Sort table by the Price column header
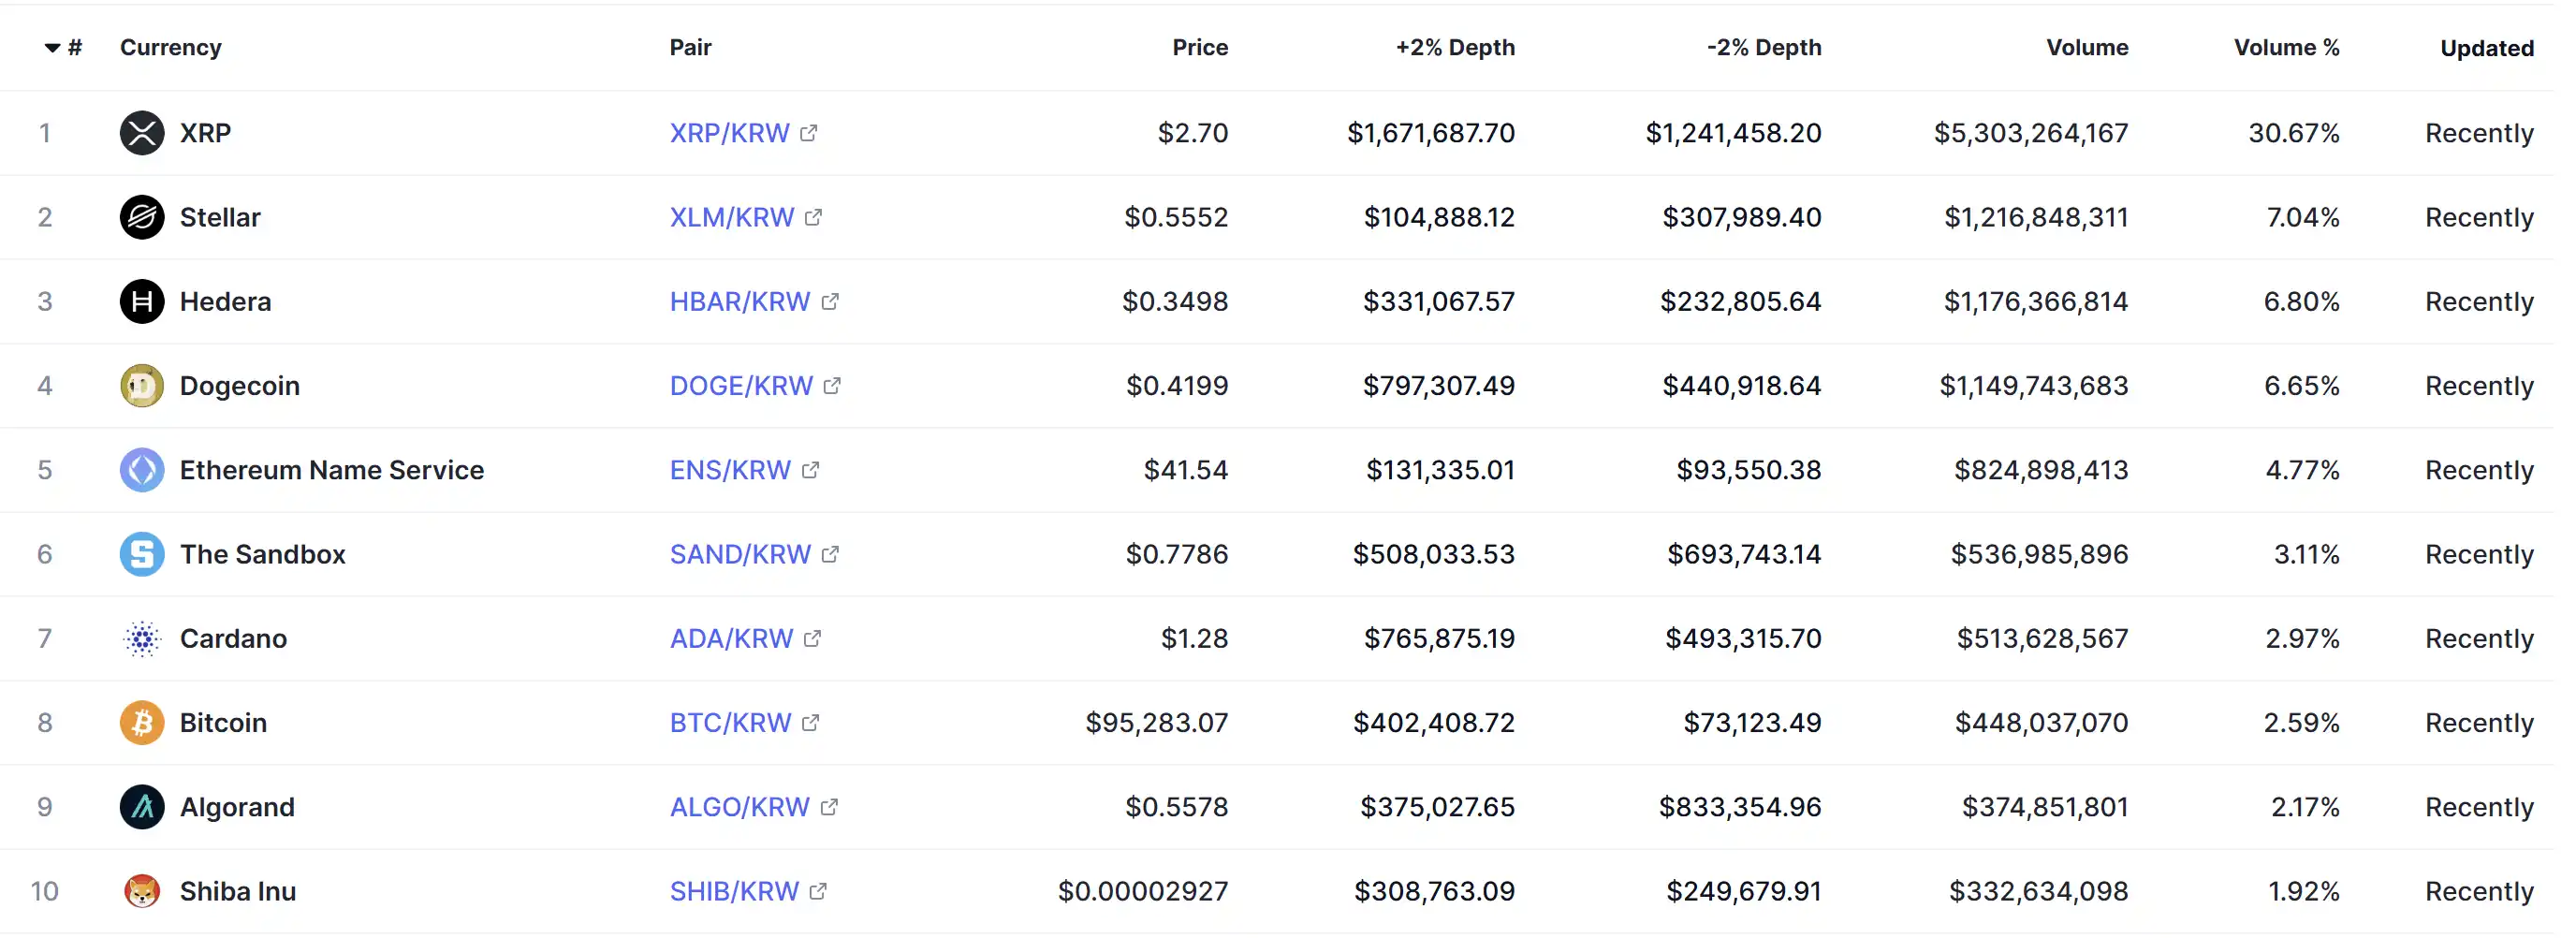 pyautogui.click(x=1200, y=48)
